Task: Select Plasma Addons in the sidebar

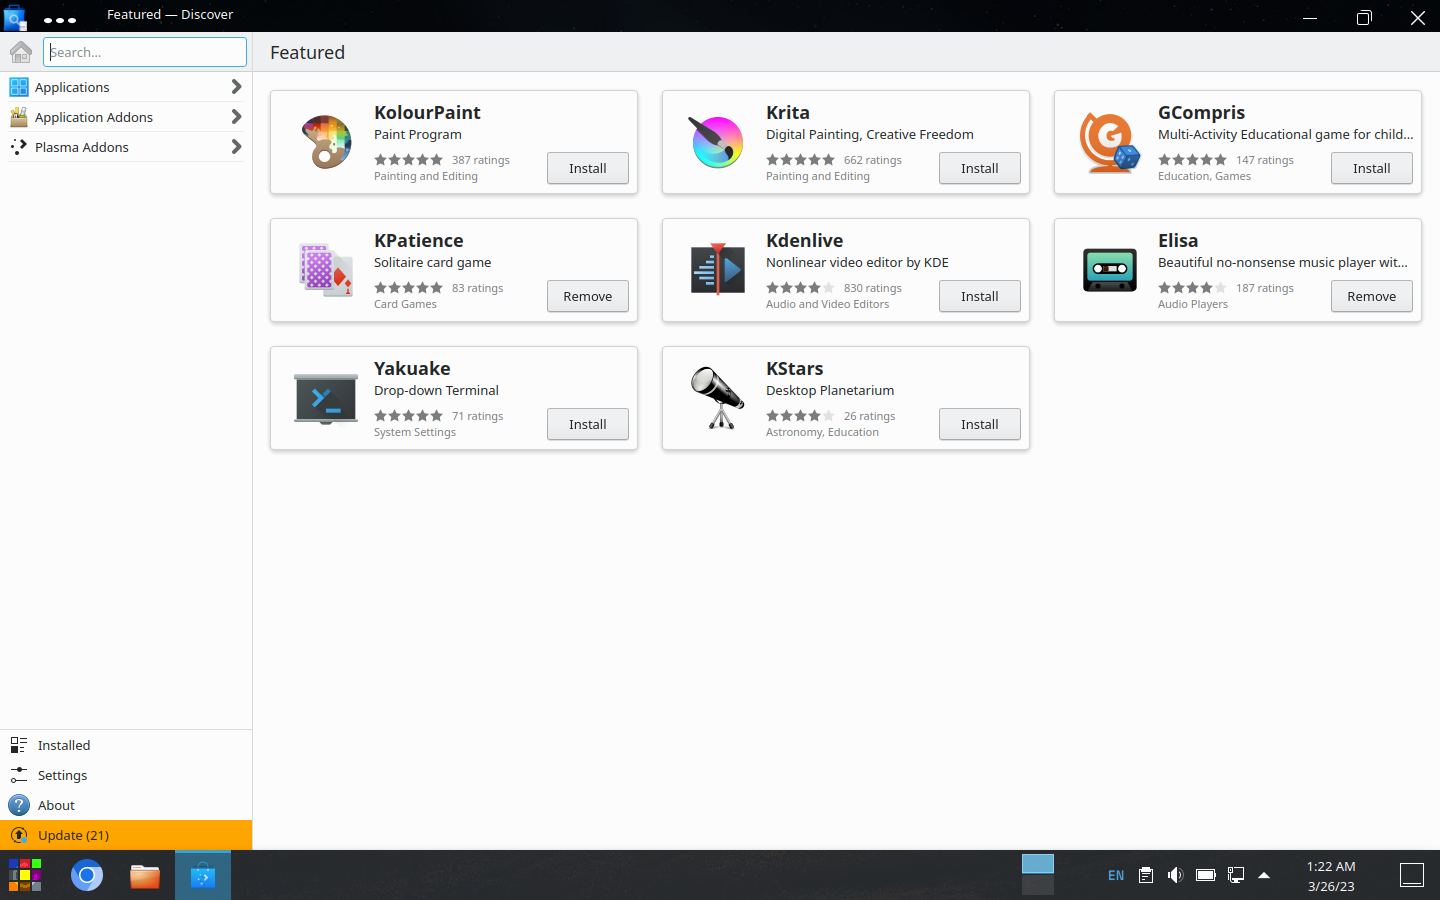Action: point(126,147)
